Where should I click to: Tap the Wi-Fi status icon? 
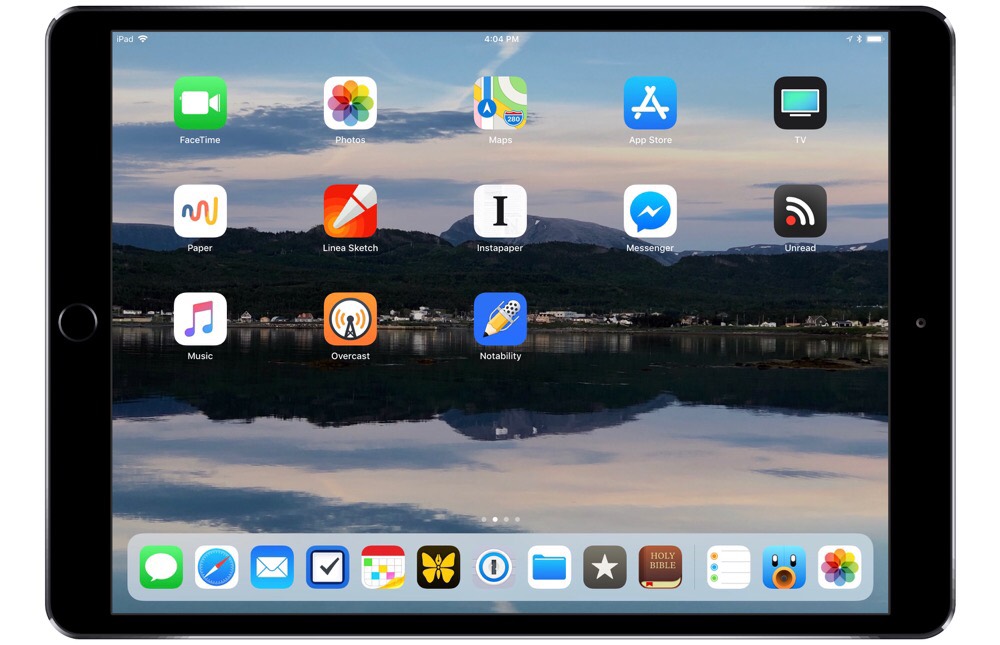(x=143, y=39)
